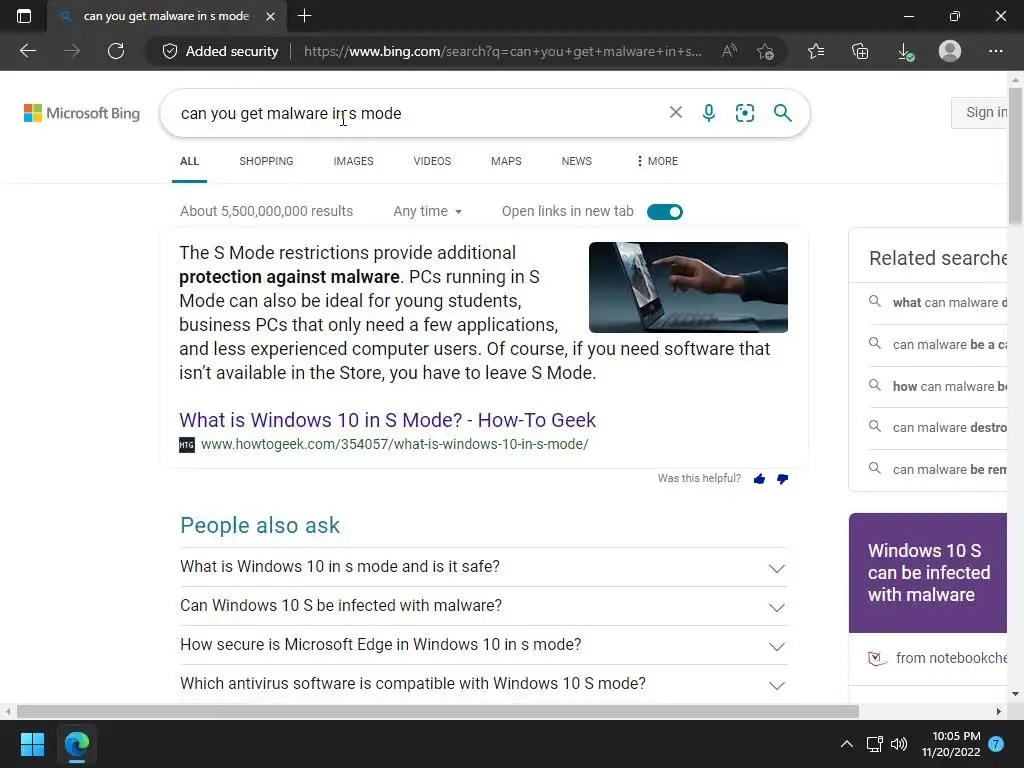This screenshot has width=1024, height=768.
Task: Click the scrollbar right arrow
Action: click(999, 711)
